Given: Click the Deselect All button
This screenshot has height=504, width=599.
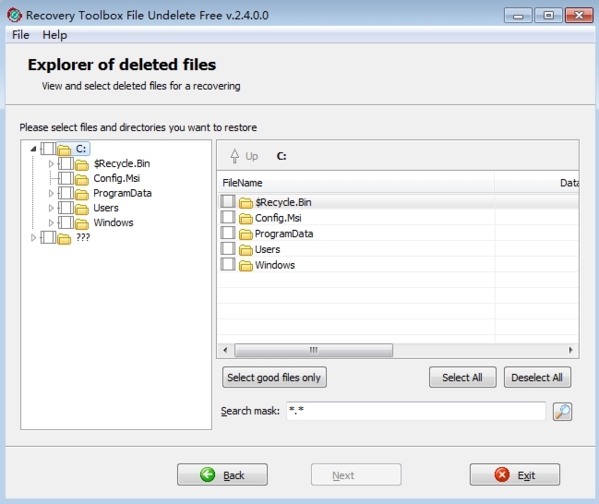Looking at the screenshot, I should click(x=537, y=378).
